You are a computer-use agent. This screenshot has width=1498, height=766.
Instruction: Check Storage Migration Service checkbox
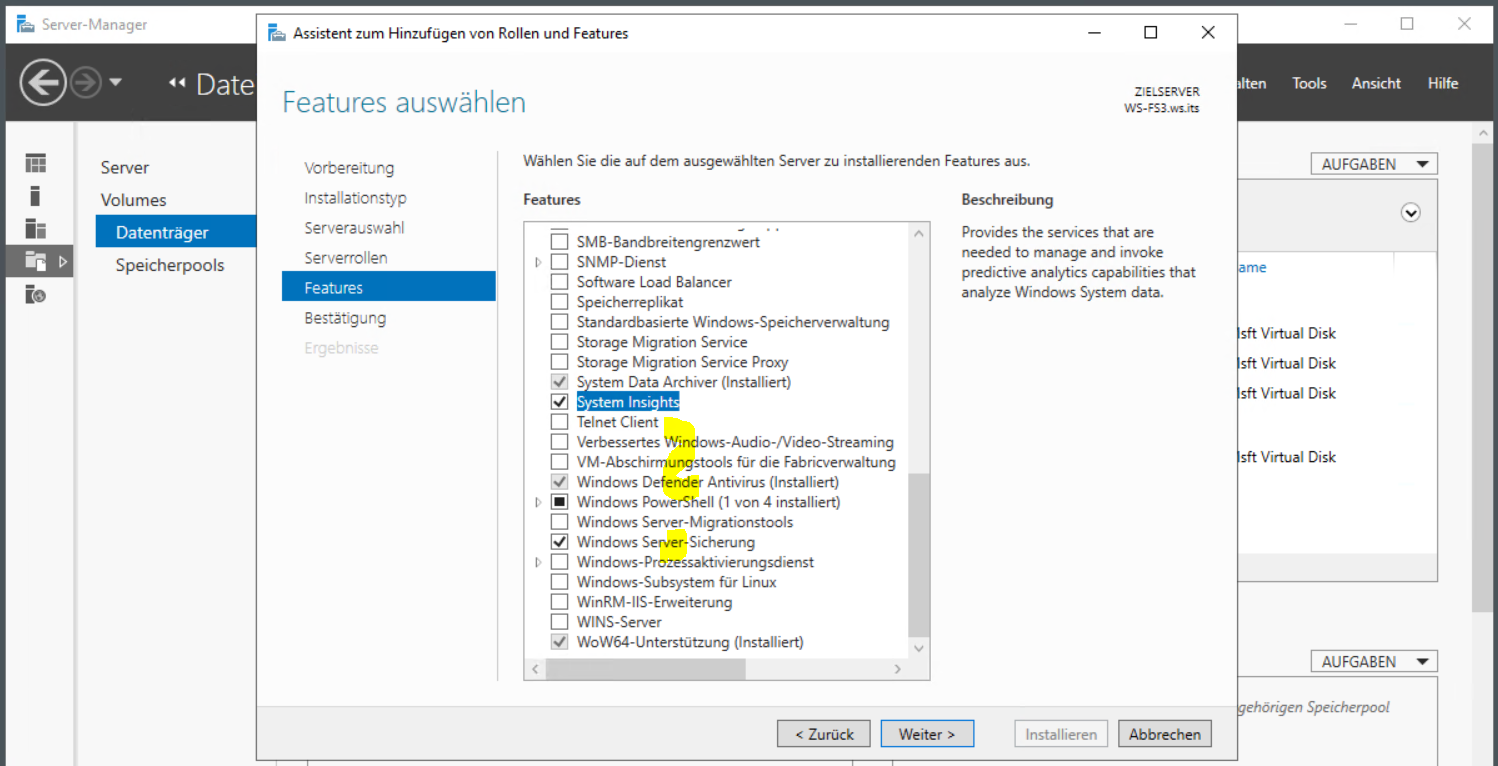click(559, 342)
